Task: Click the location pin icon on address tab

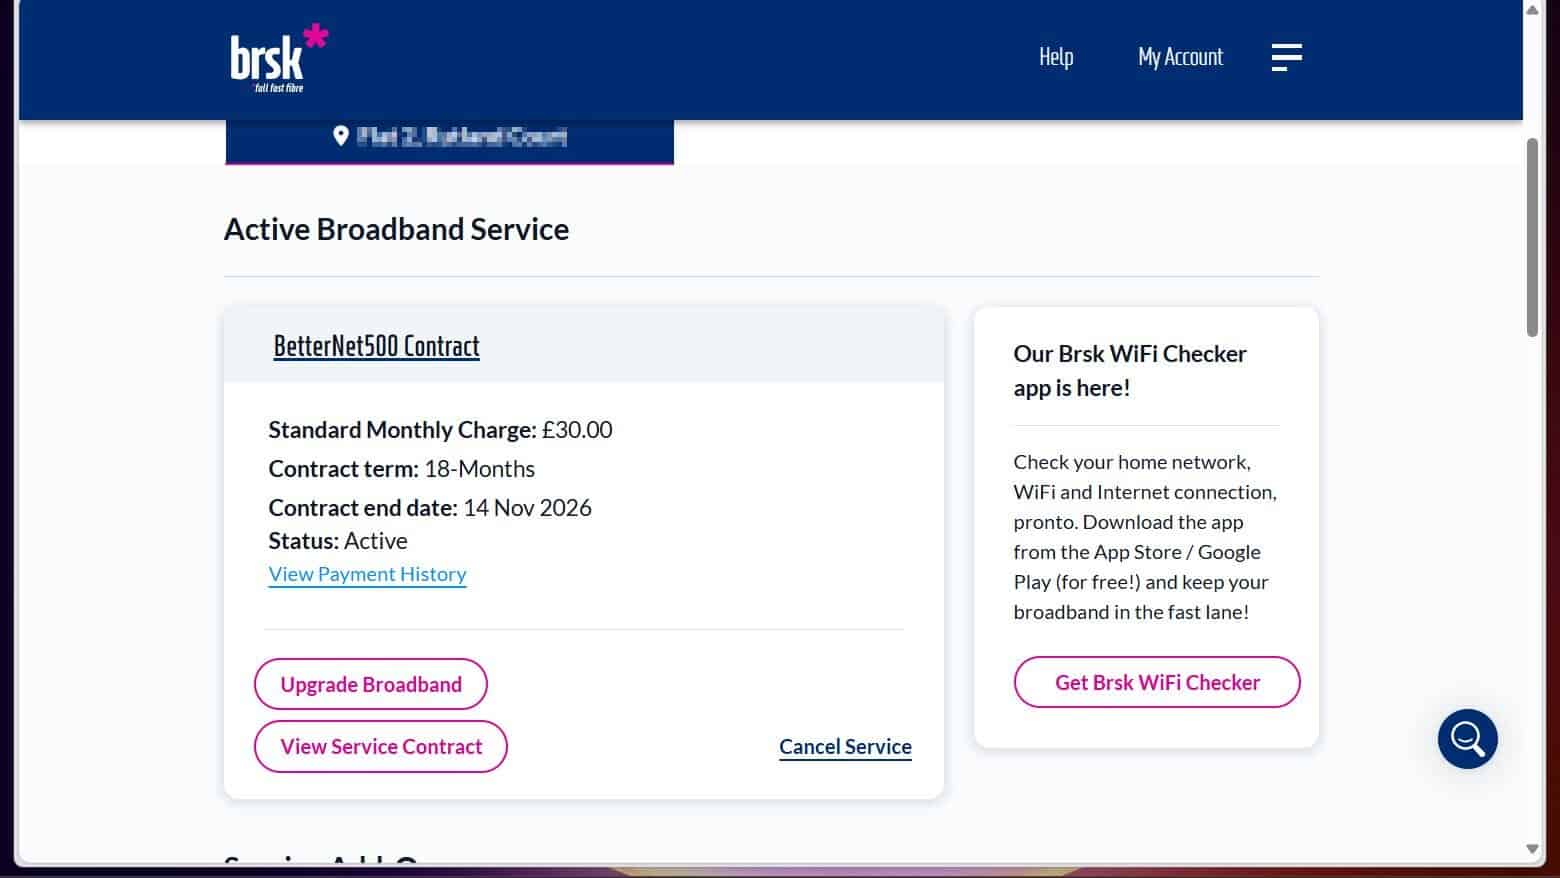Action: point(341,134)
